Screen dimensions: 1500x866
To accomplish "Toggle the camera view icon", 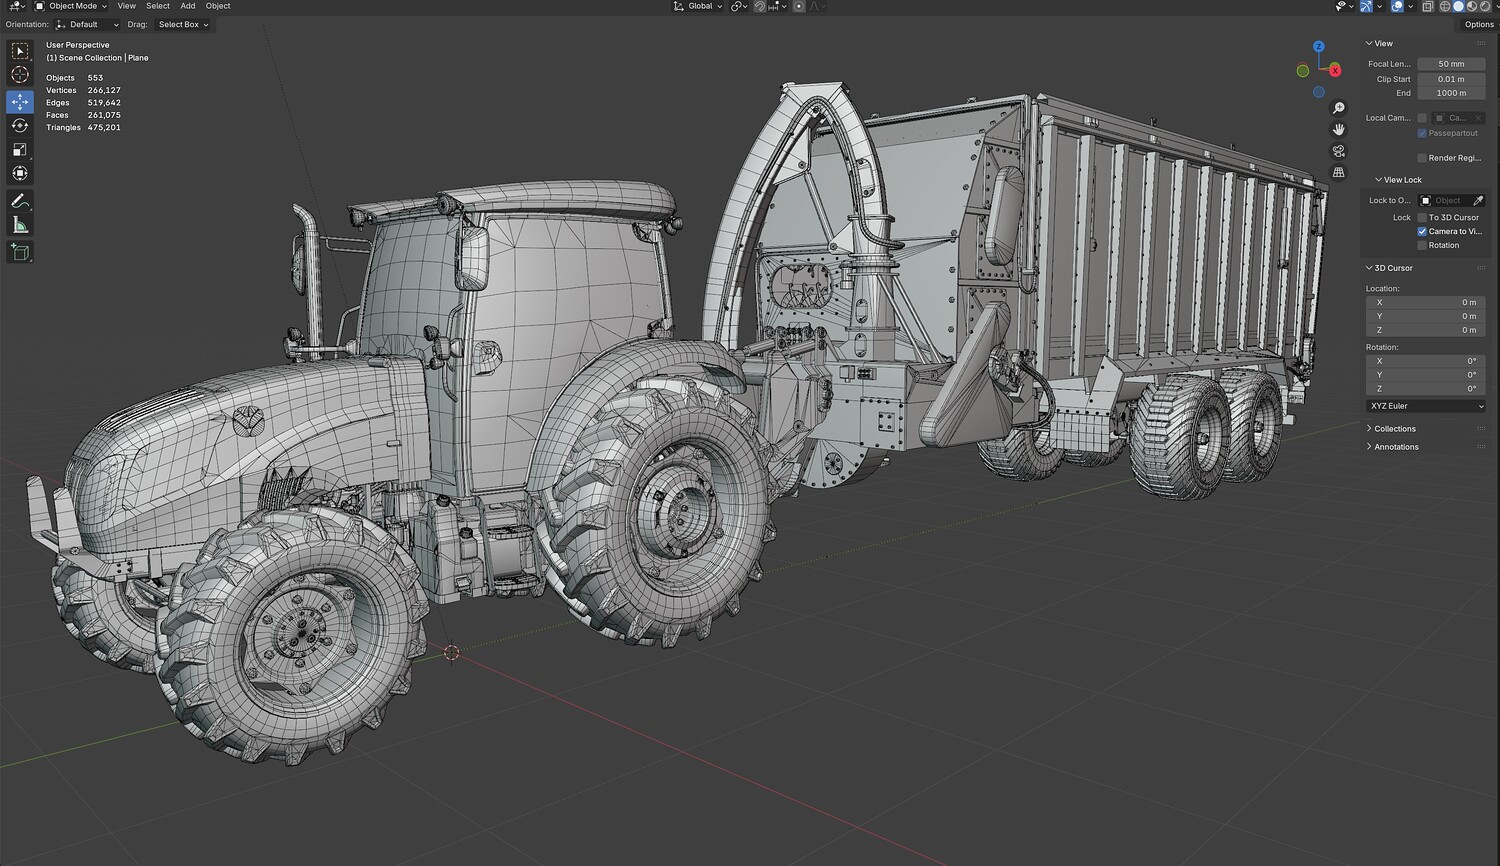I will [x=1339, y=151].
